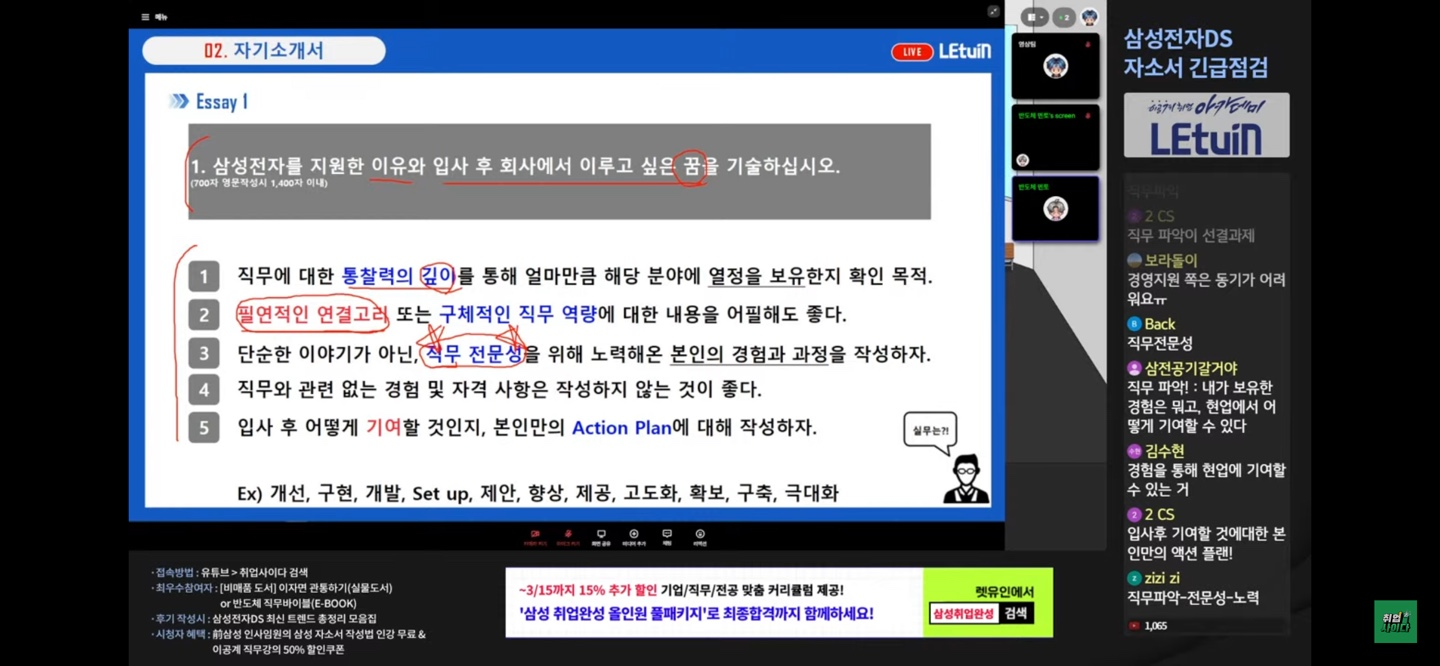
Task: Click the LIVE LEtuin badge on slide
Action: coord(940,51)
